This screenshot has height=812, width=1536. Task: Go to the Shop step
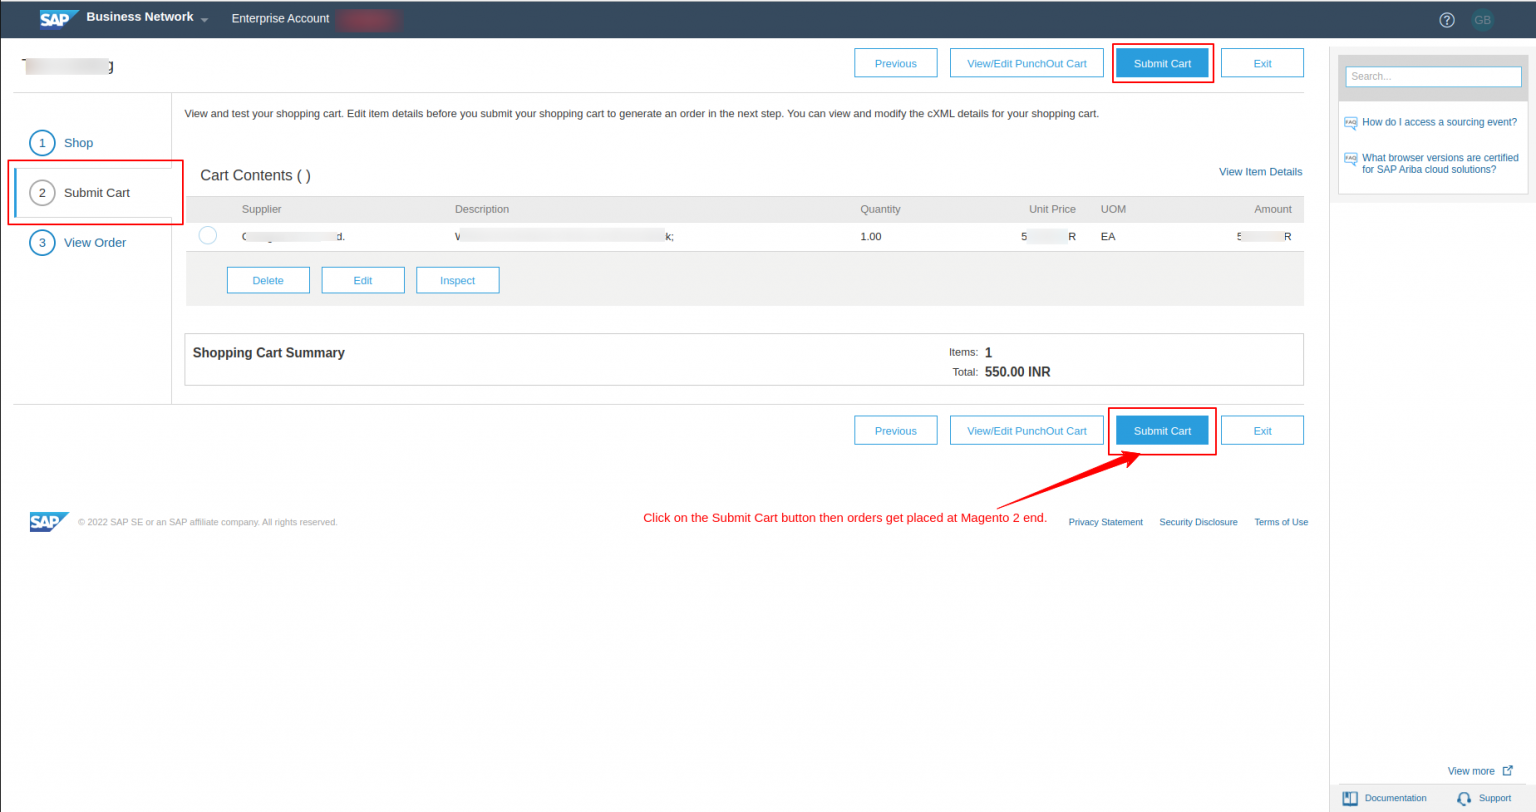[78, 143]
